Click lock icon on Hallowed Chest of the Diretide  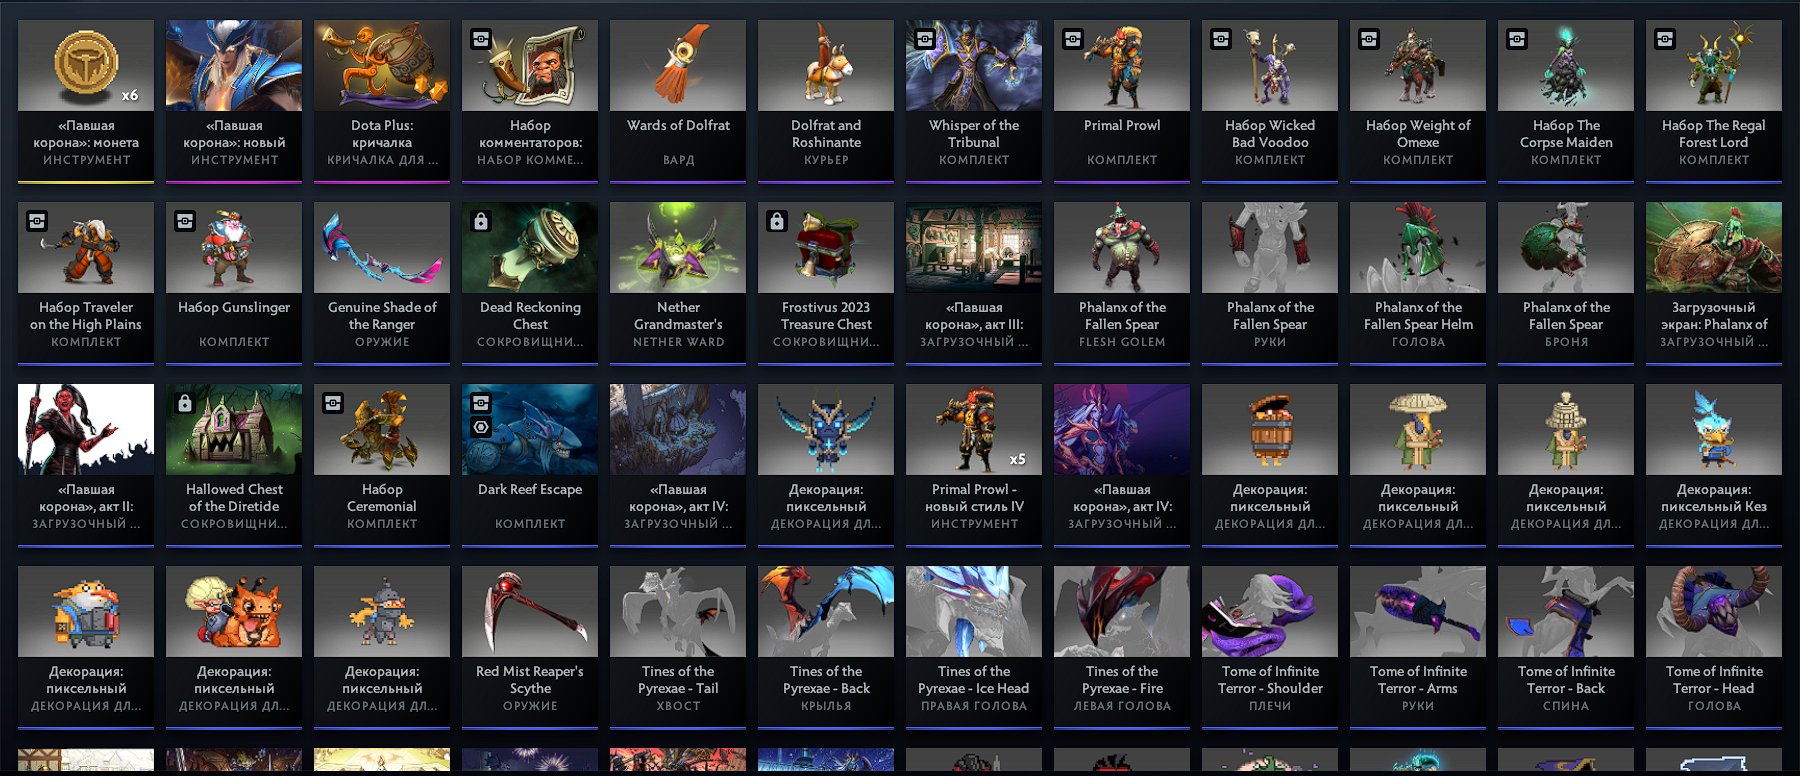[x=185, y=403]
